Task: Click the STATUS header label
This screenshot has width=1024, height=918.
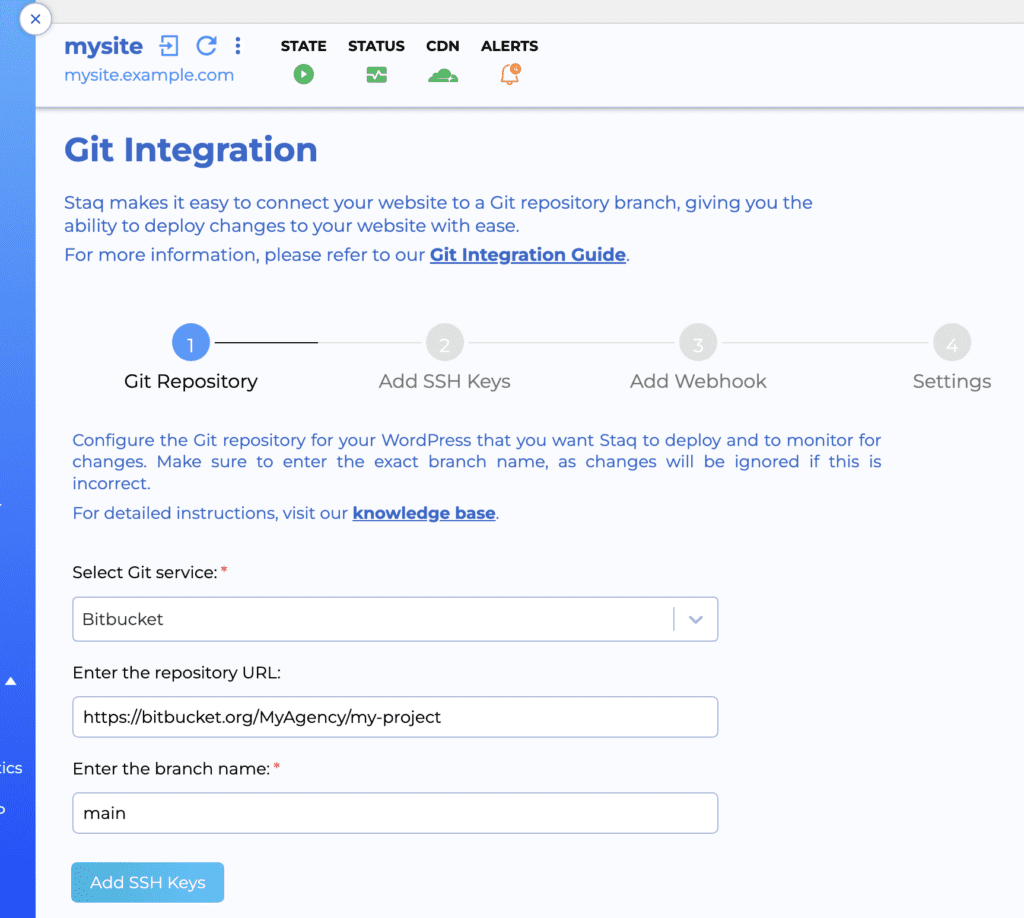Action: (x=376, y=46)
